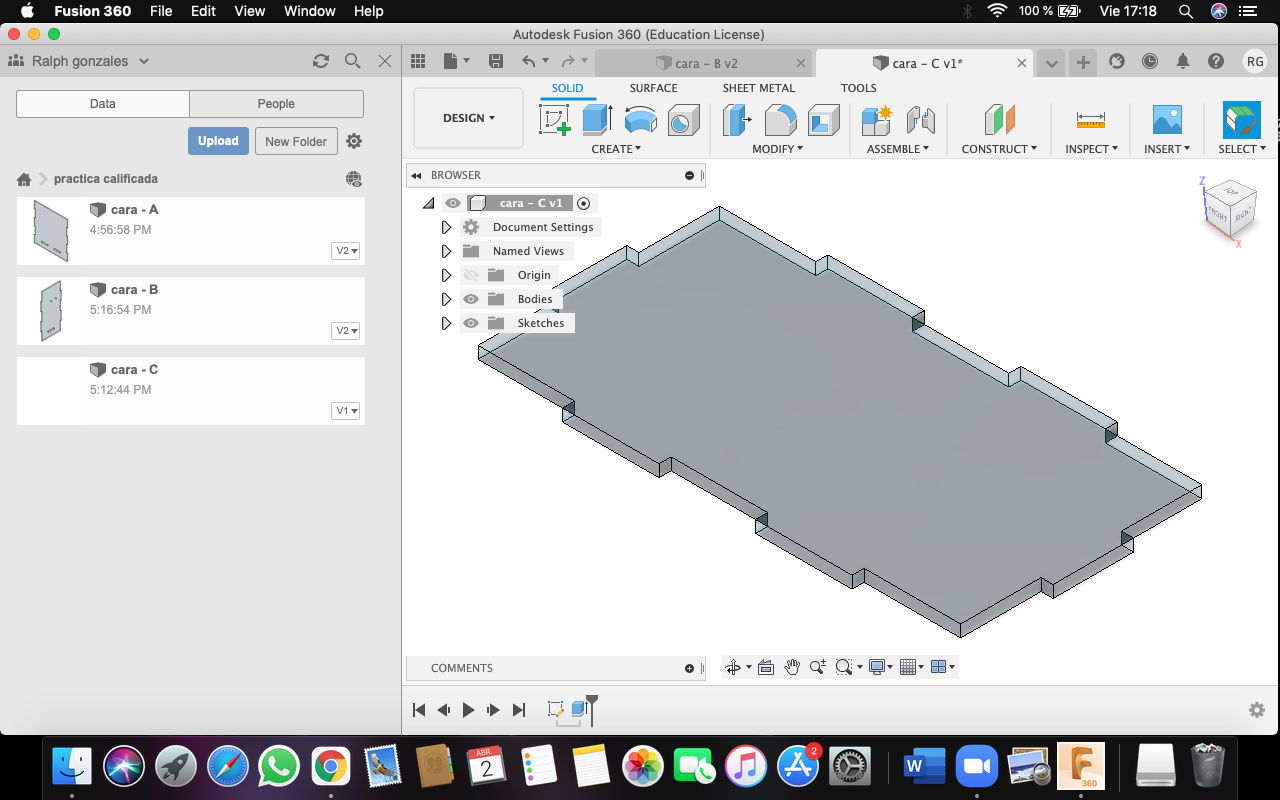Click the Select tool icon

[x=1242, y=120]
